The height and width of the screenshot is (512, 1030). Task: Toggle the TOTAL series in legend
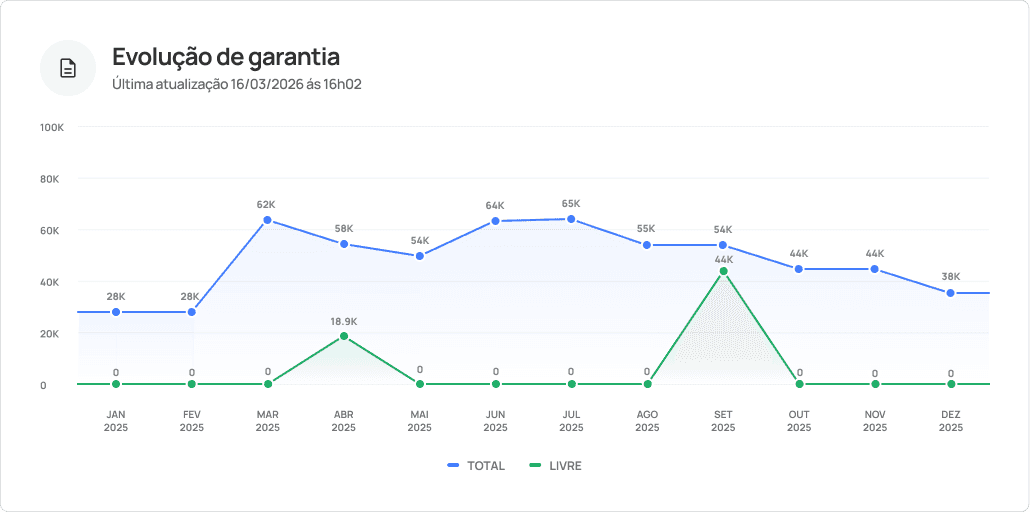point(476,466)
